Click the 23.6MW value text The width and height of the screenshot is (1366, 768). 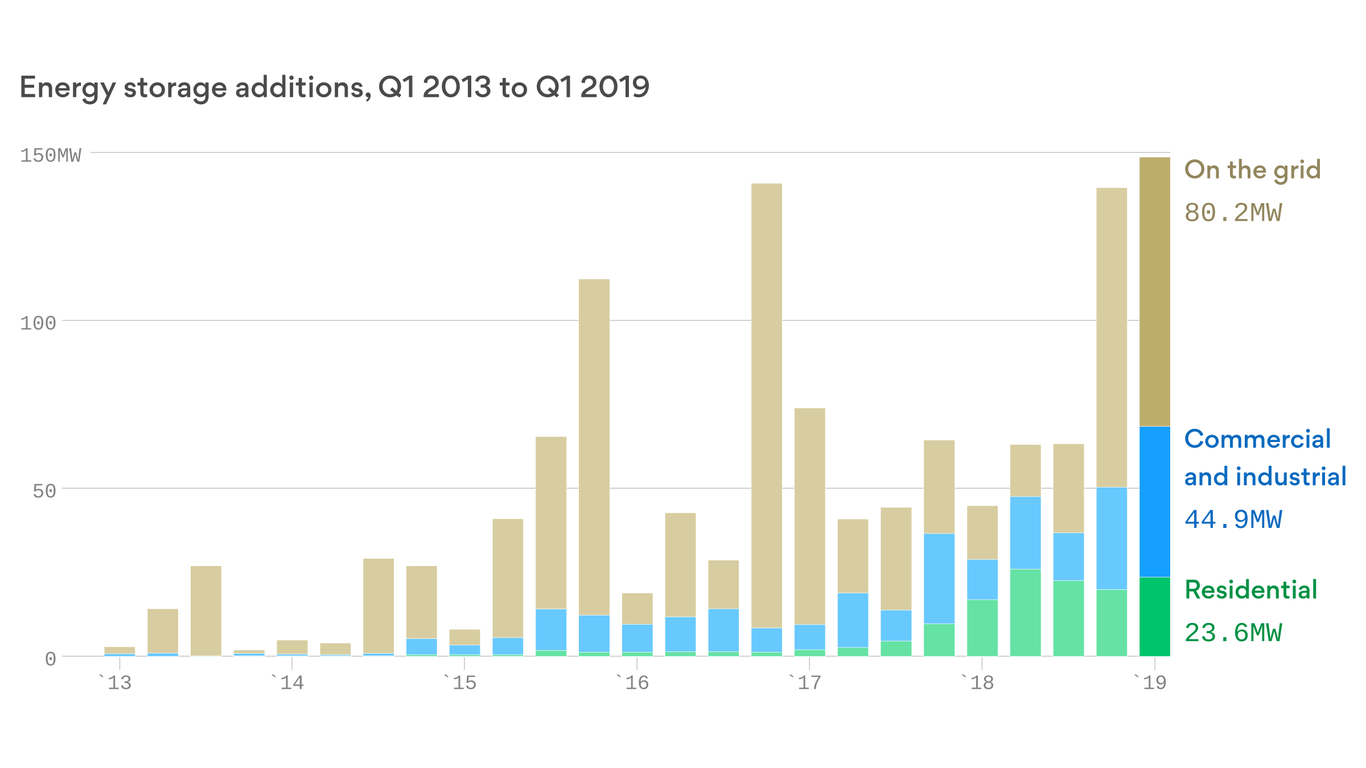coord(1232,631)
